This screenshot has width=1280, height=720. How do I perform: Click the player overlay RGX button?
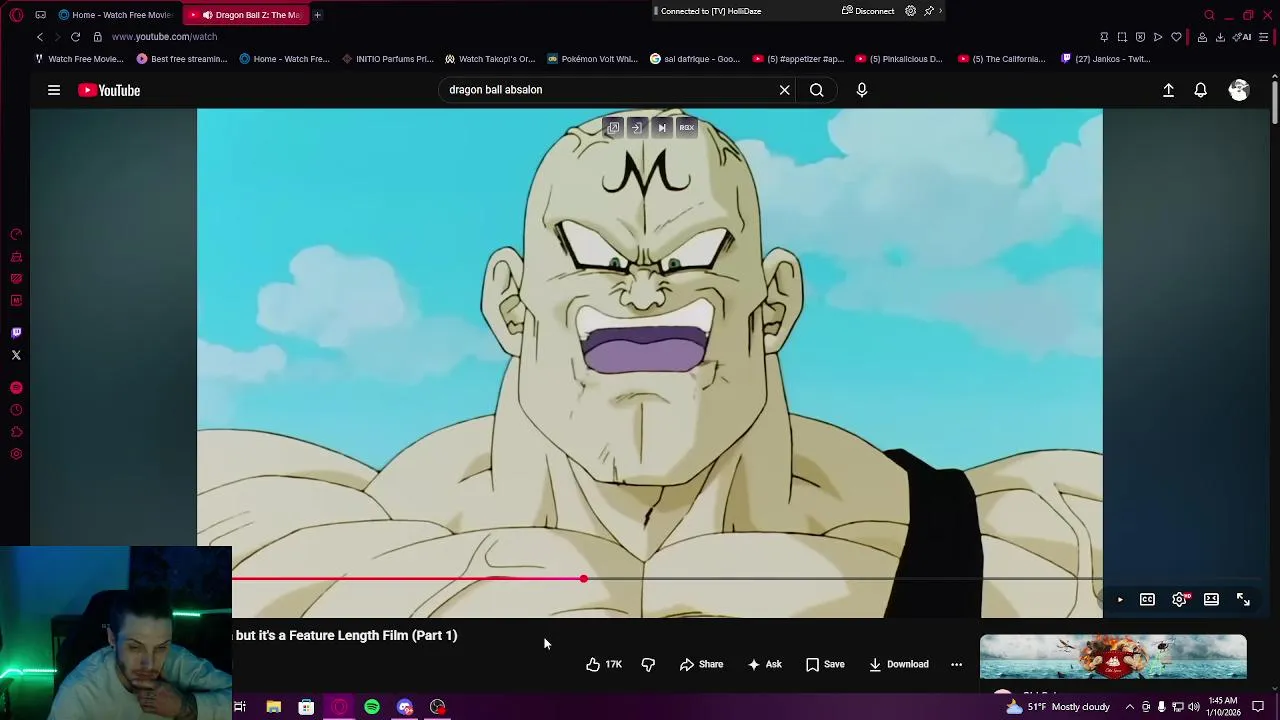(687, 128)
